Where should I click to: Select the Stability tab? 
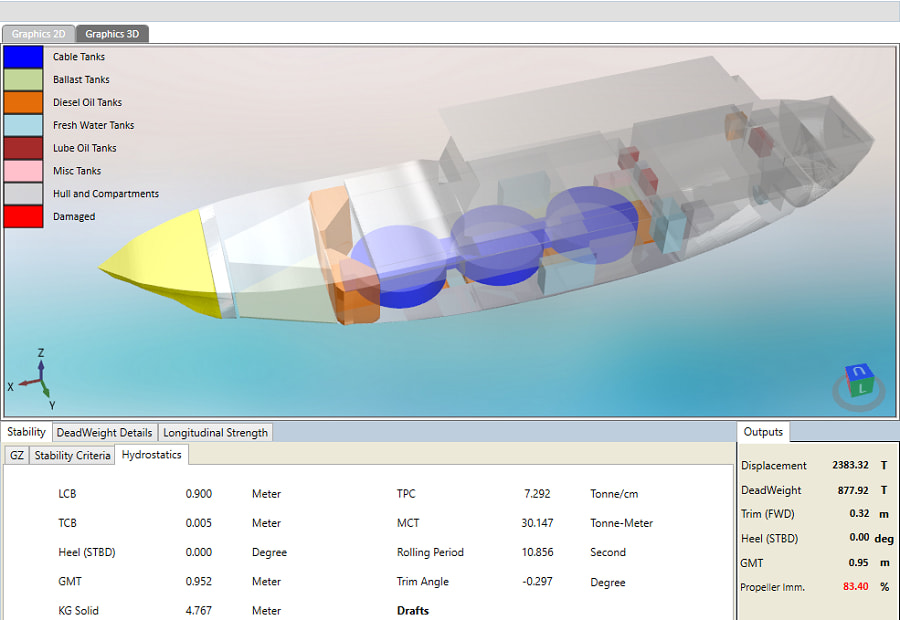tap(26, 432)
